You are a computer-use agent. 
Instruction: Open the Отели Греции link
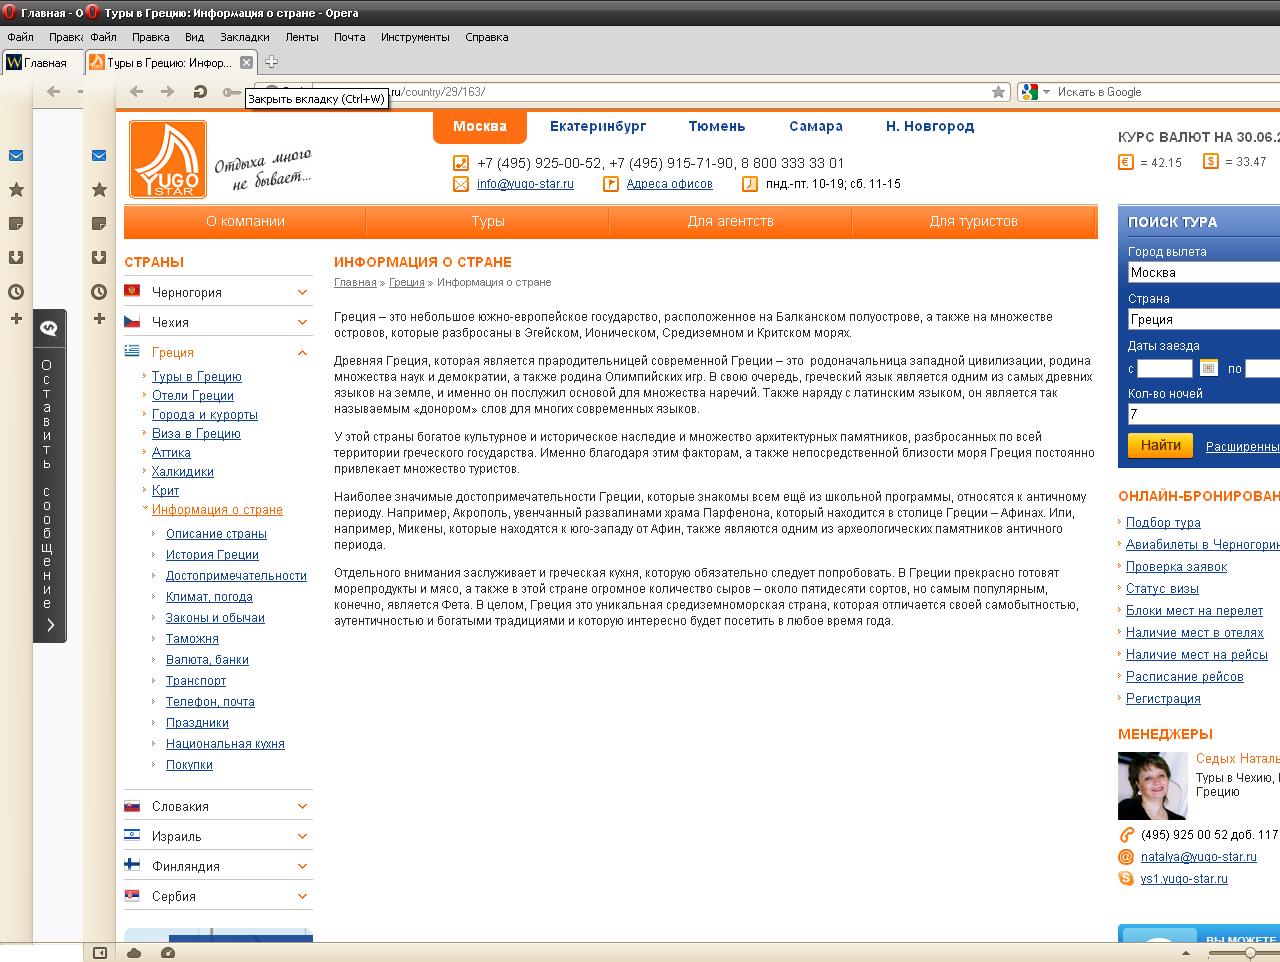[193, 395]
